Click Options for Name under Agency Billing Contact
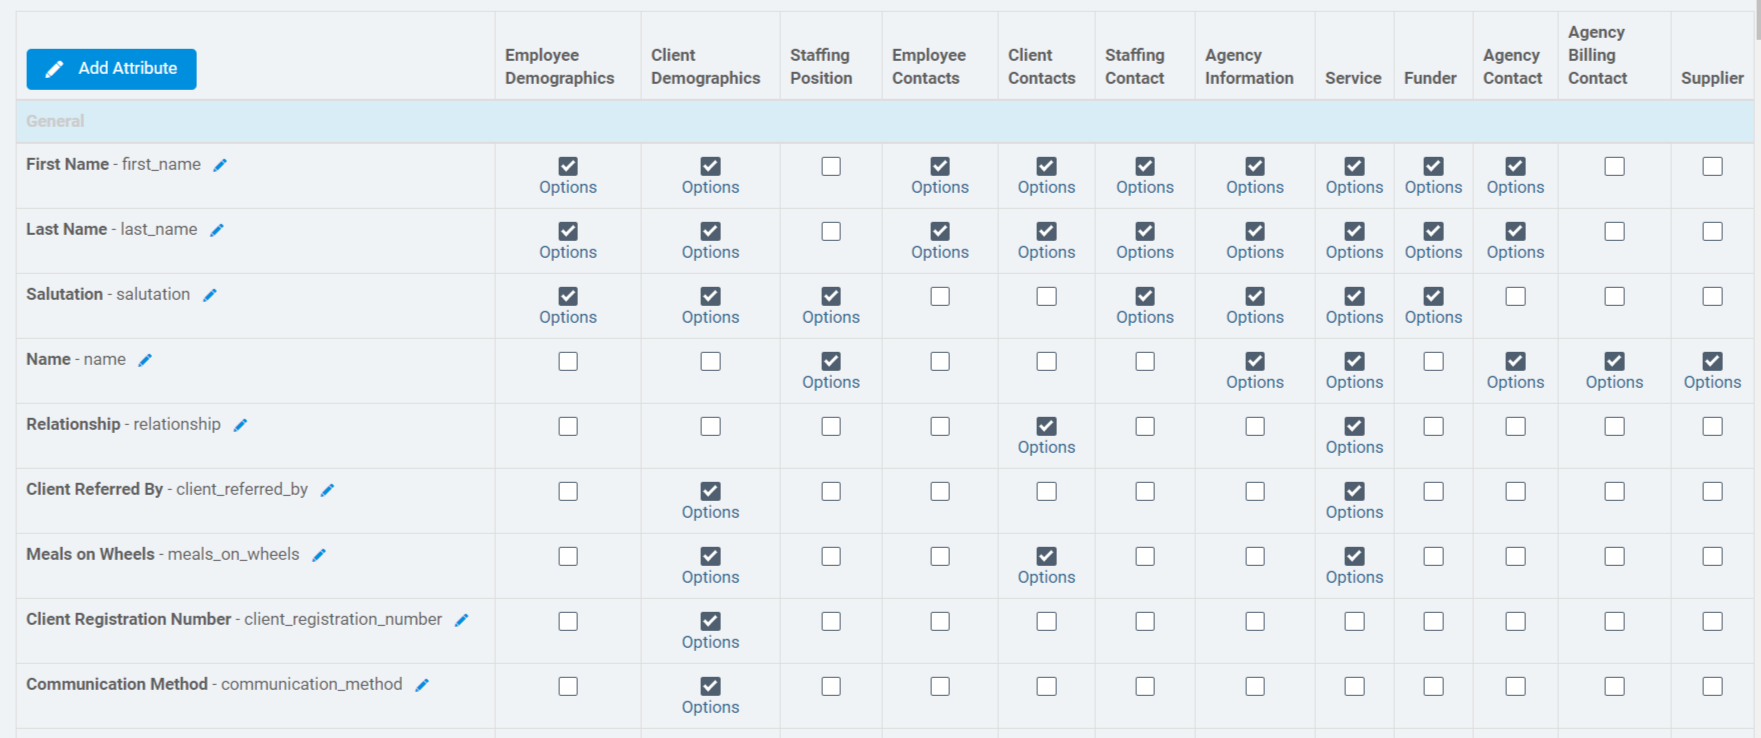 1614,383
